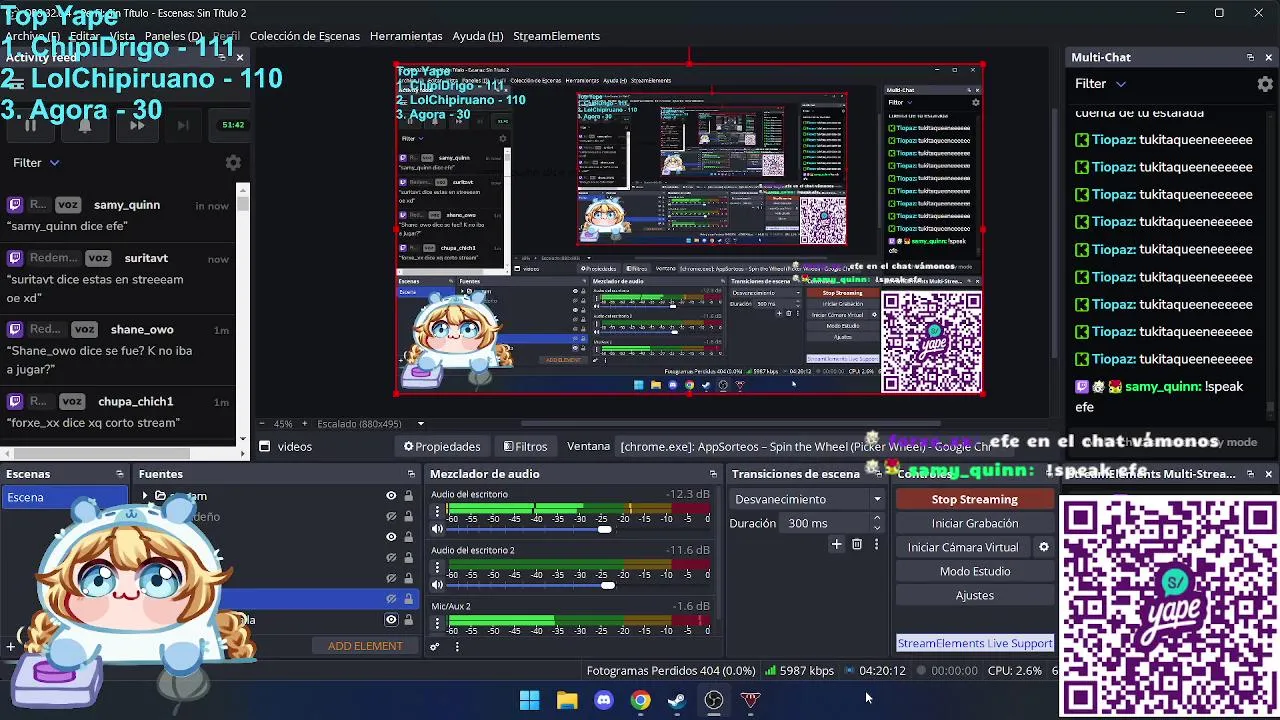Increase transition Duración with stepper
The height and width of the screenshot is (720, 1280).
click(x=877, y=518)
